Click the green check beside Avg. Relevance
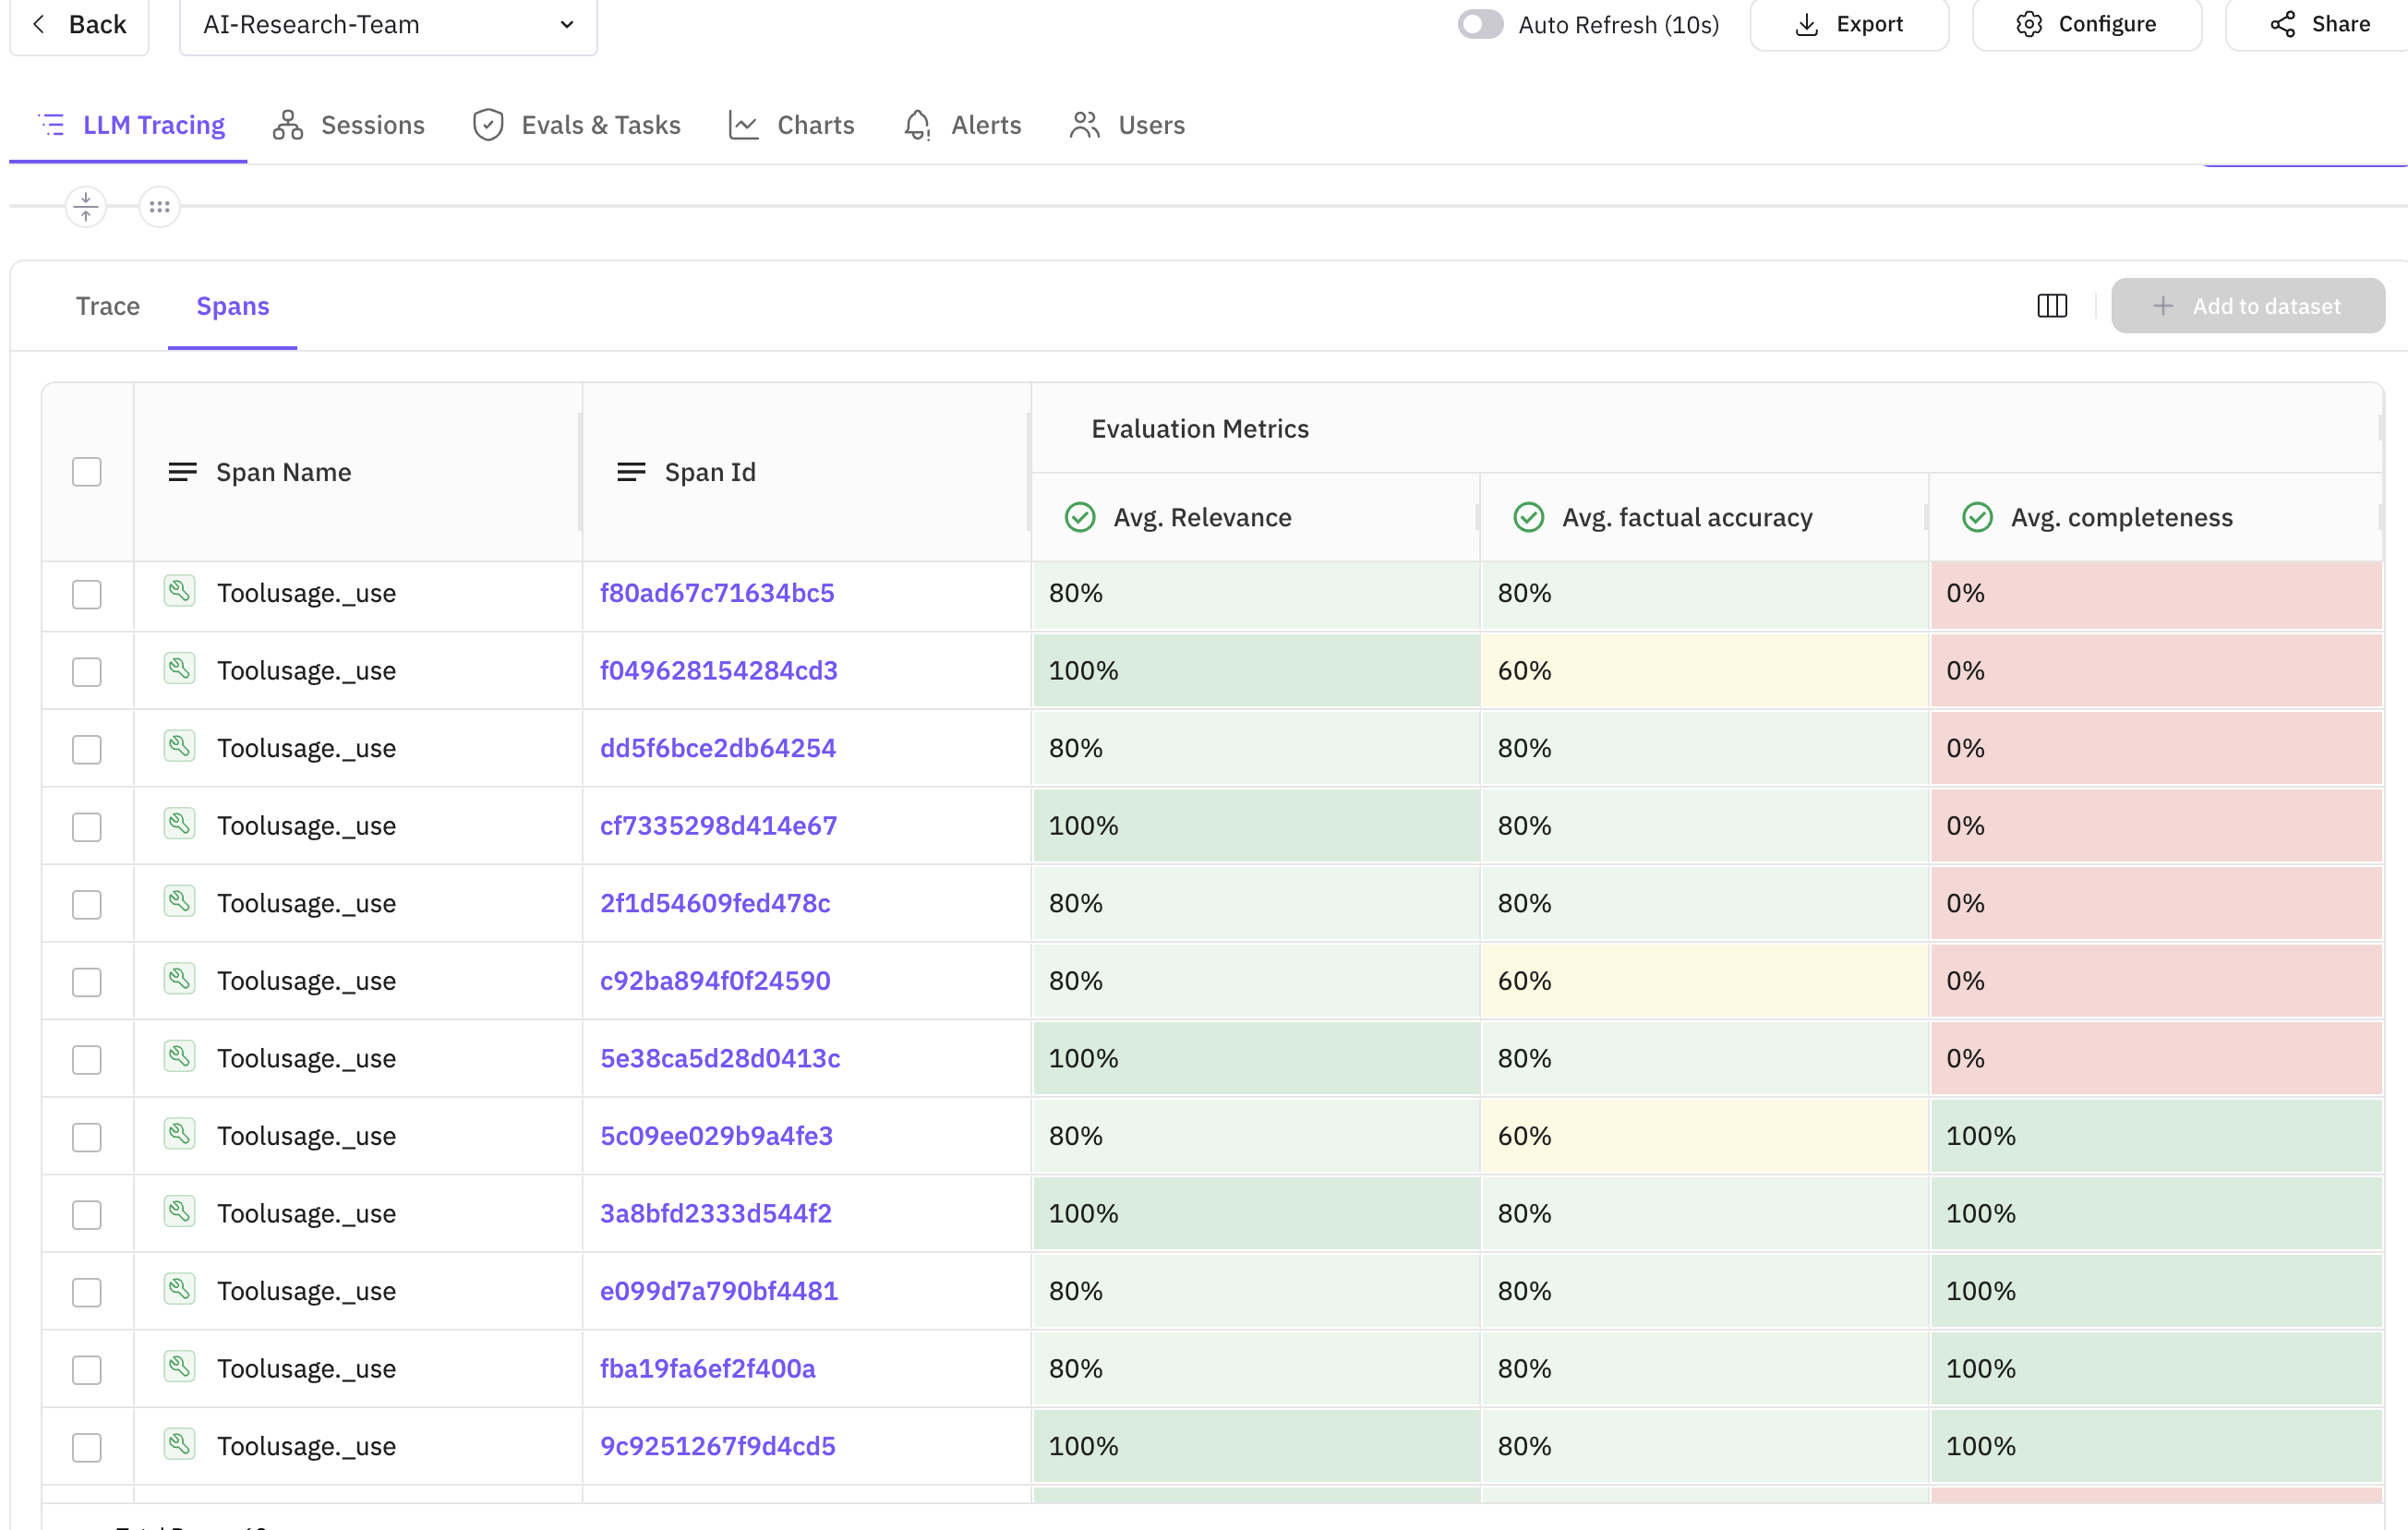Screen dimensions: 2408x1530 pos(1080,517)
